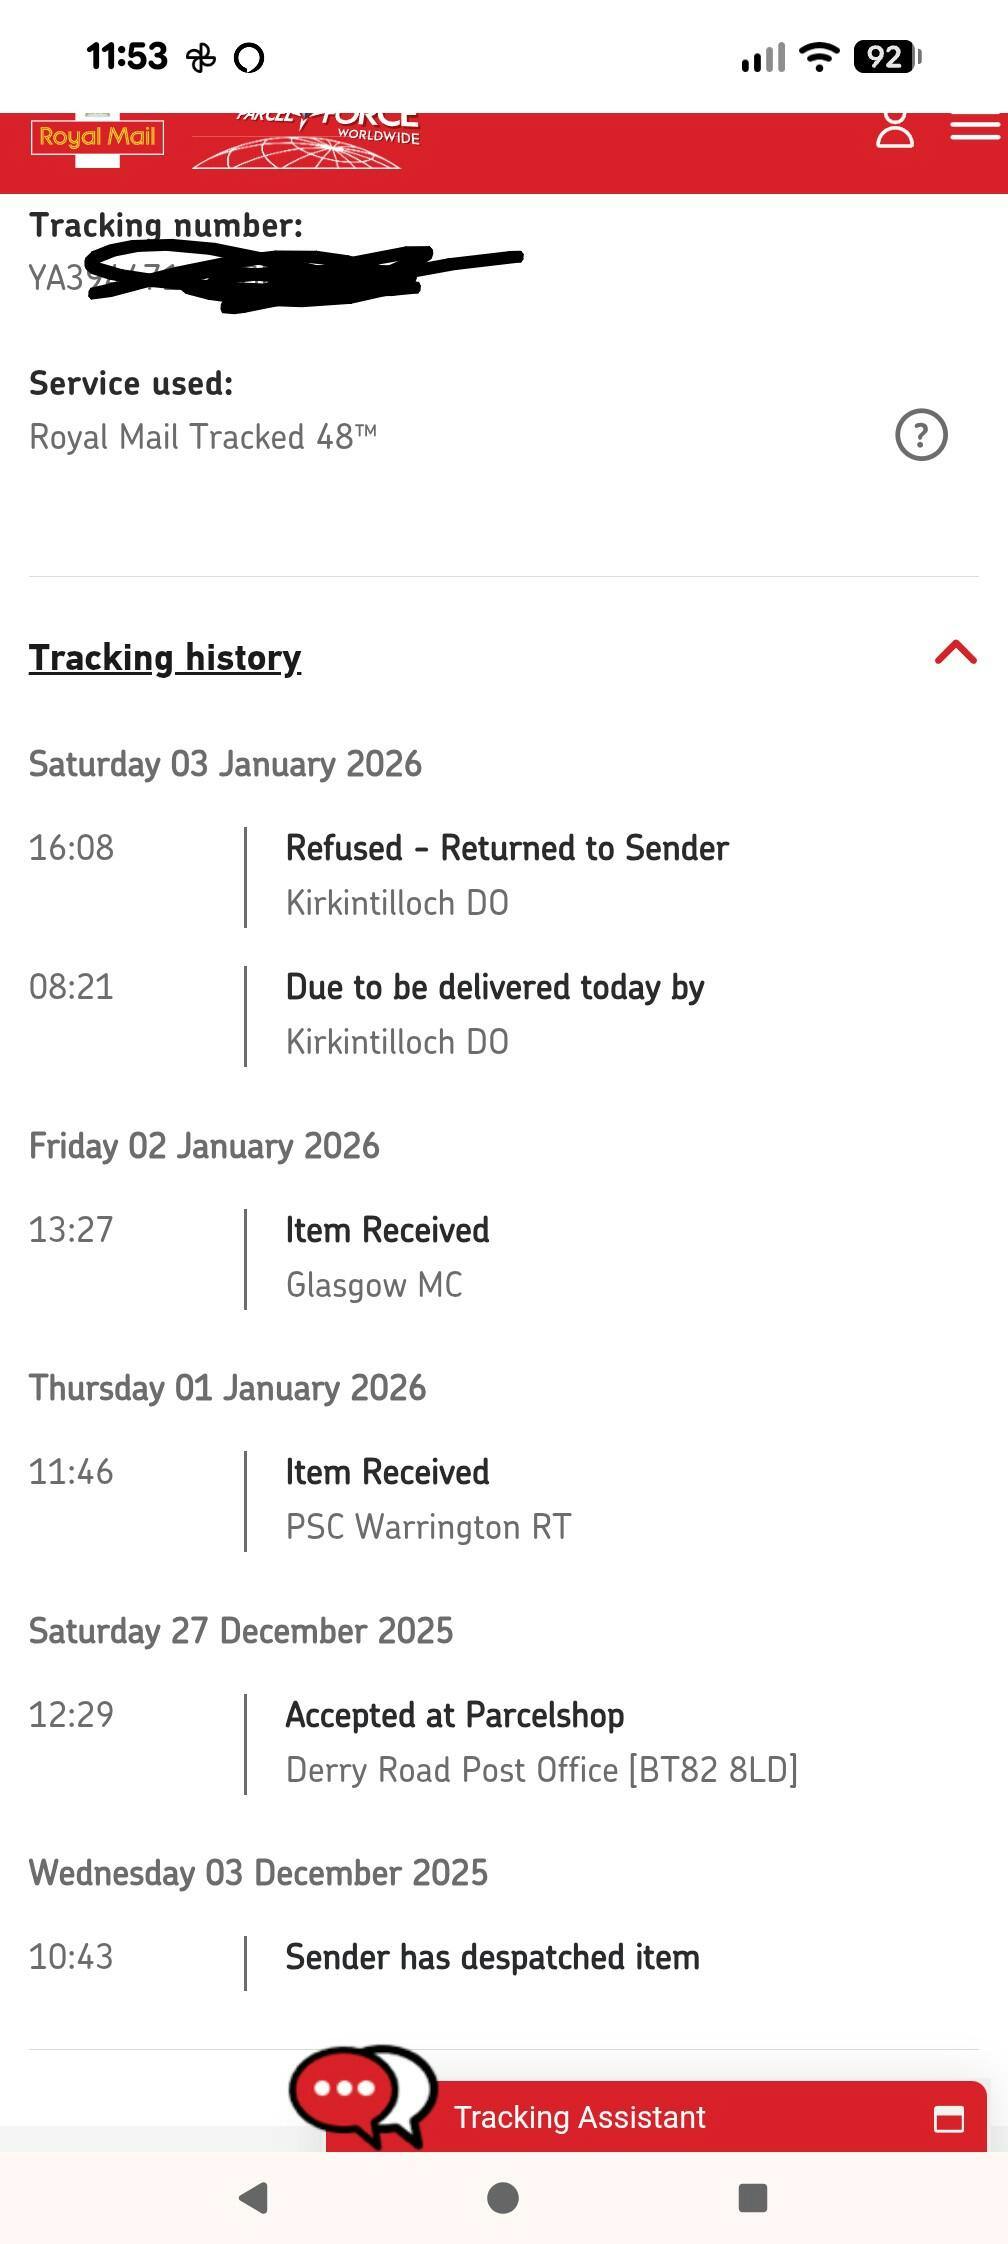Tap the Parcelforce Worldwide logo

coord(307,140)
